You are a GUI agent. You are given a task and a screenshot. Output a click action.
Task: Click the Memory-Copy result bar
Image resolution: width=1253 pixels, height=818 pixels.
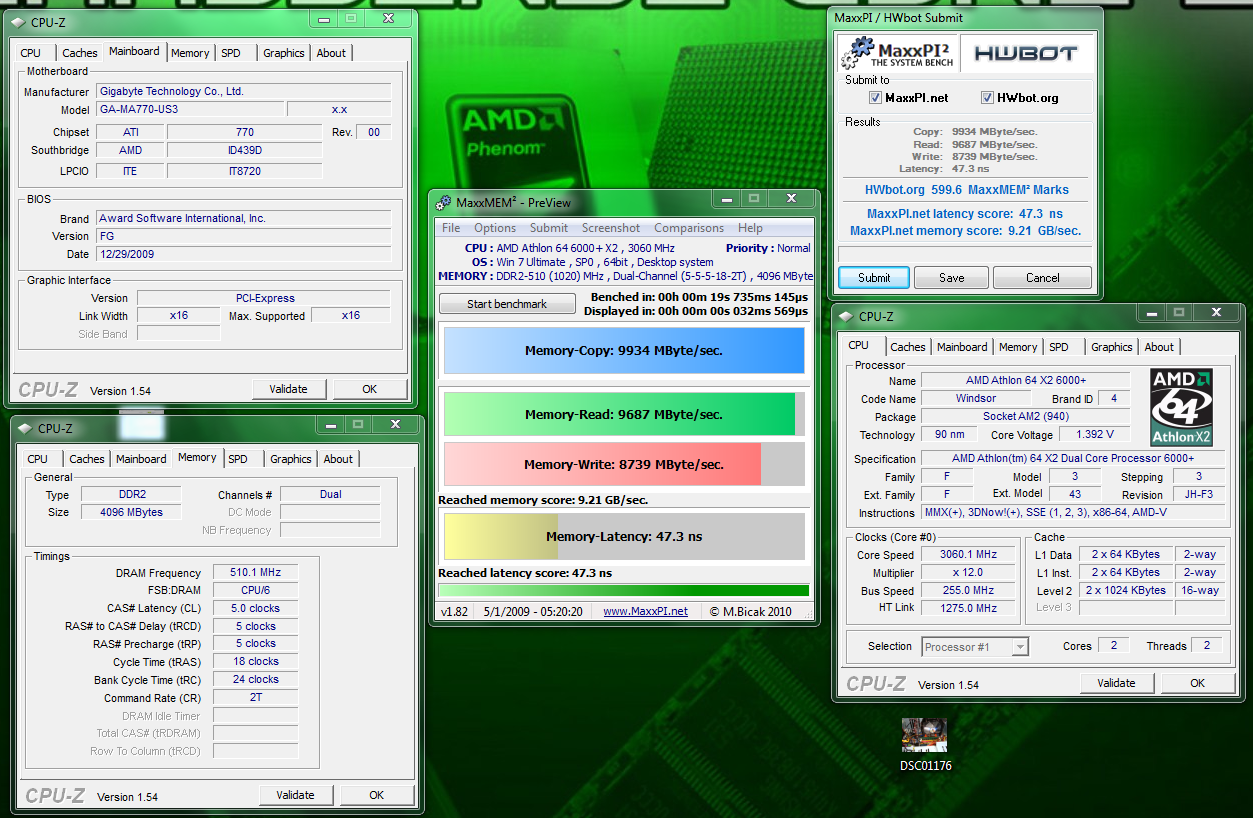click(623, 351)
